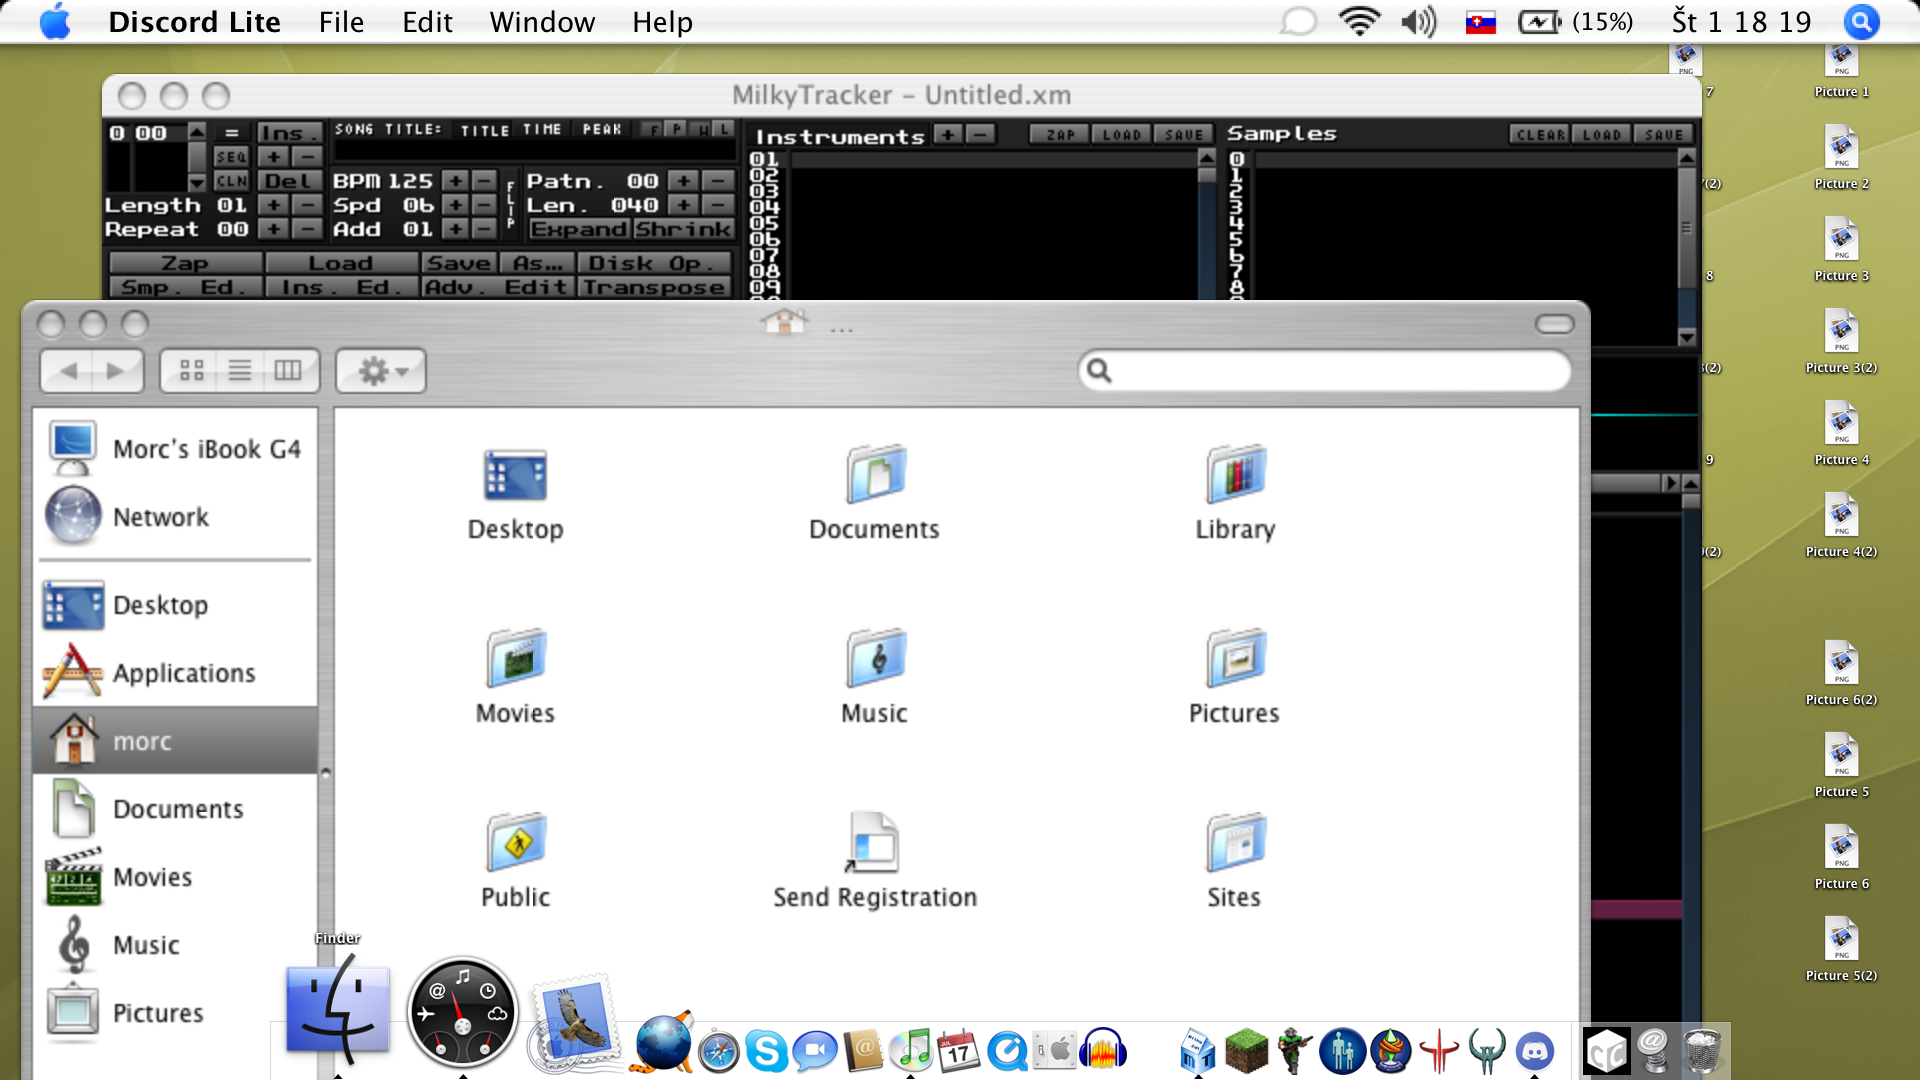
Task: Open Audacity headphones icon in dock
Action: (x=1103, y=1051)
